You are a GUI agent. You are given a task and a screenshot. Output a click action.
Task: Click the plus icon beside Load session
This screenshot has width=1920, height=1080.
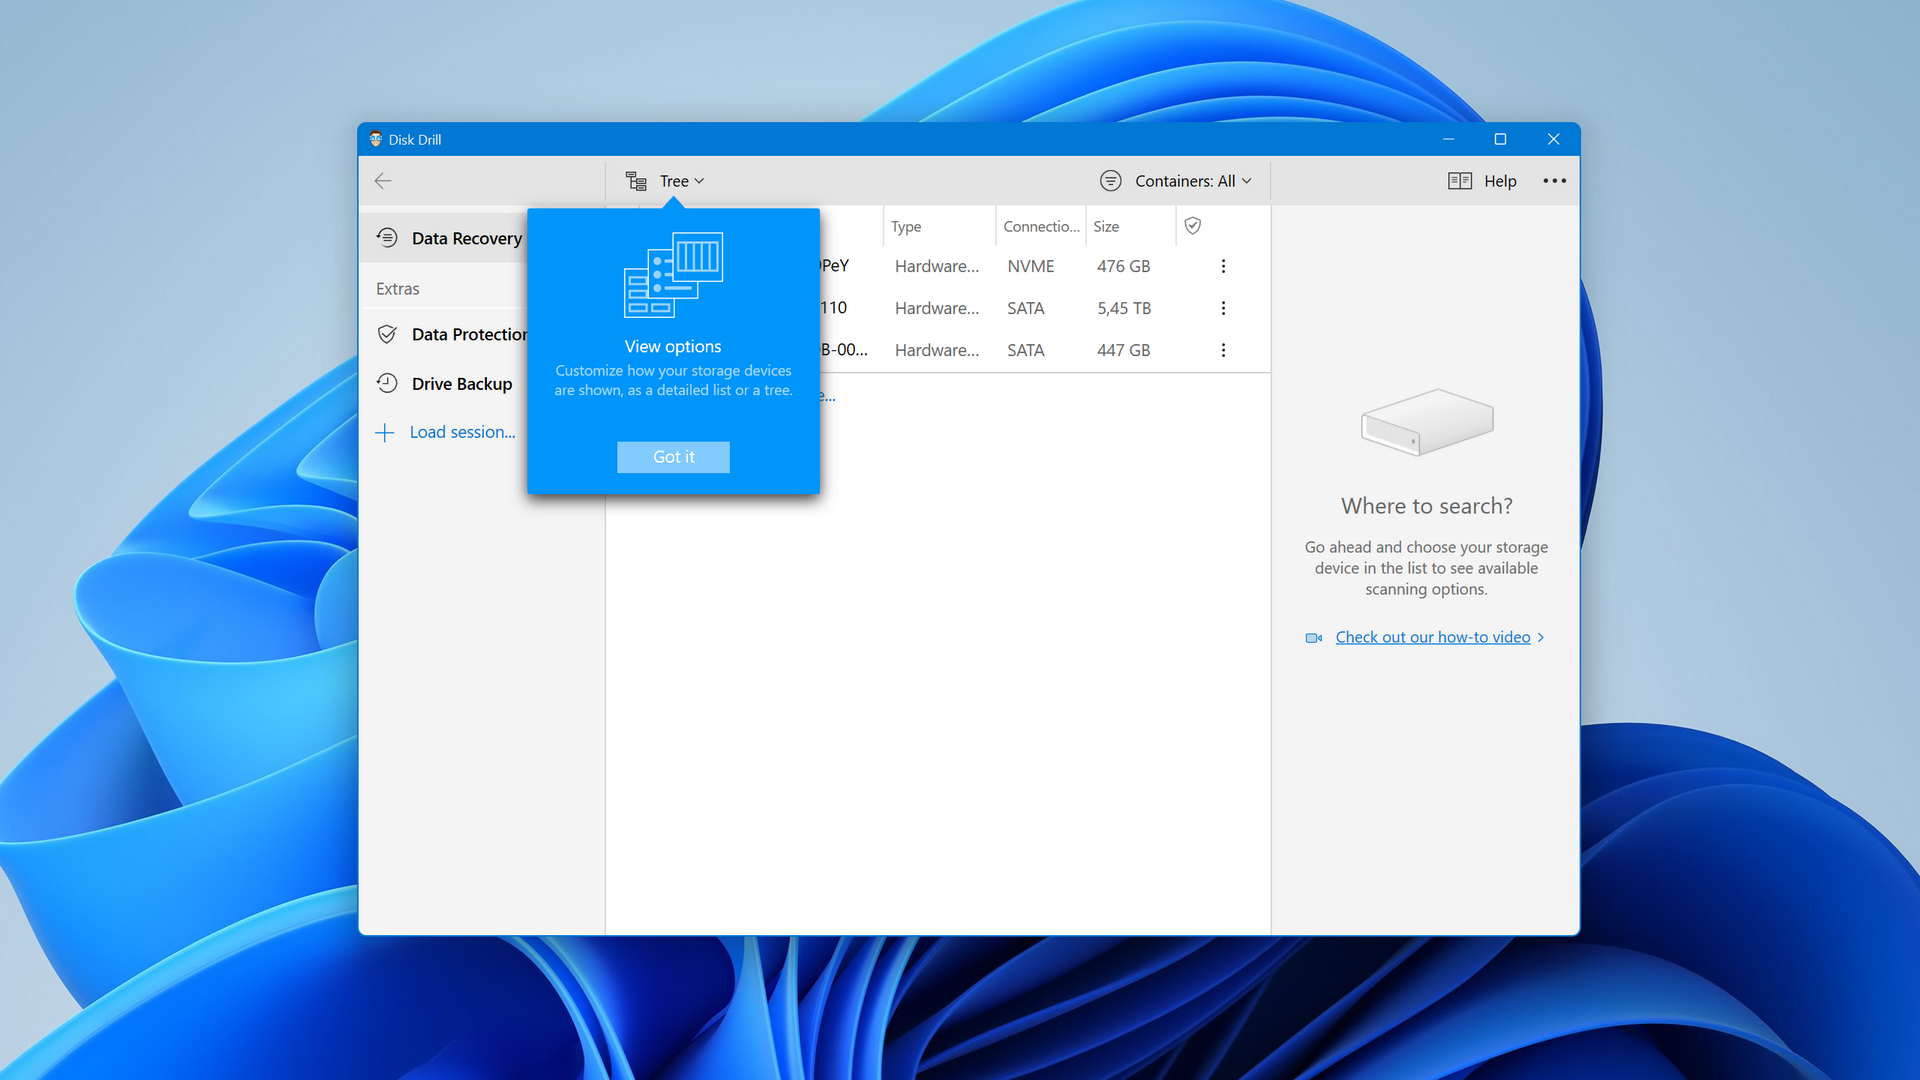385,432
